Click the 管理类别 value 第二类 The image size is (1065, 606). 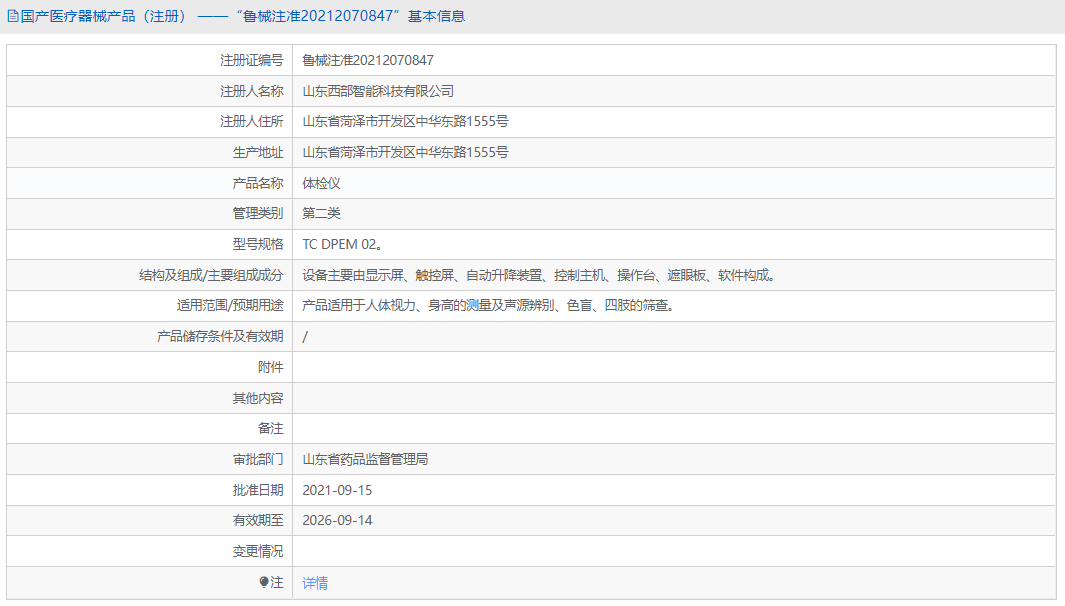pos(321,213)
